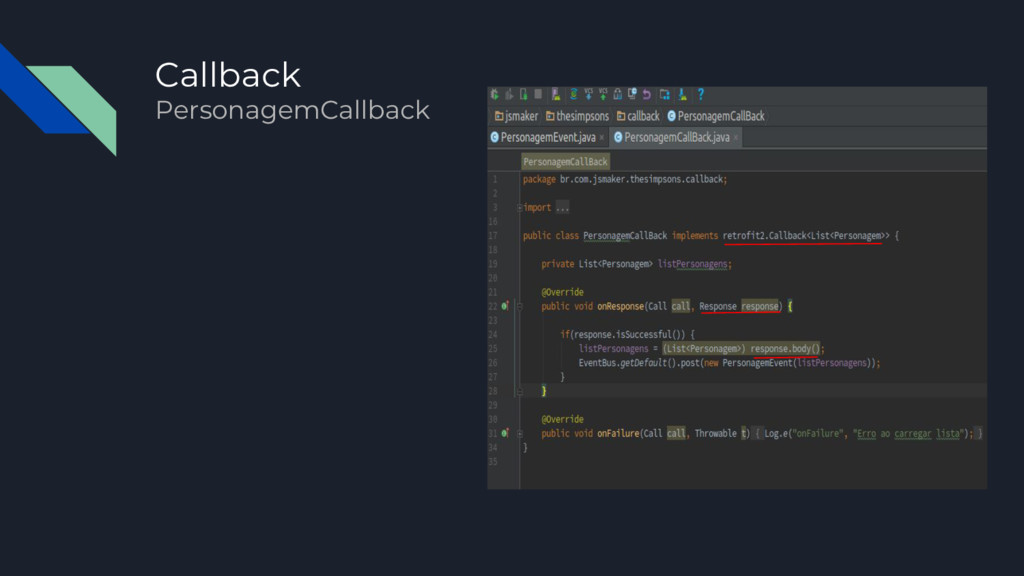Open the Project Structure folder icon

pos(664,95)
